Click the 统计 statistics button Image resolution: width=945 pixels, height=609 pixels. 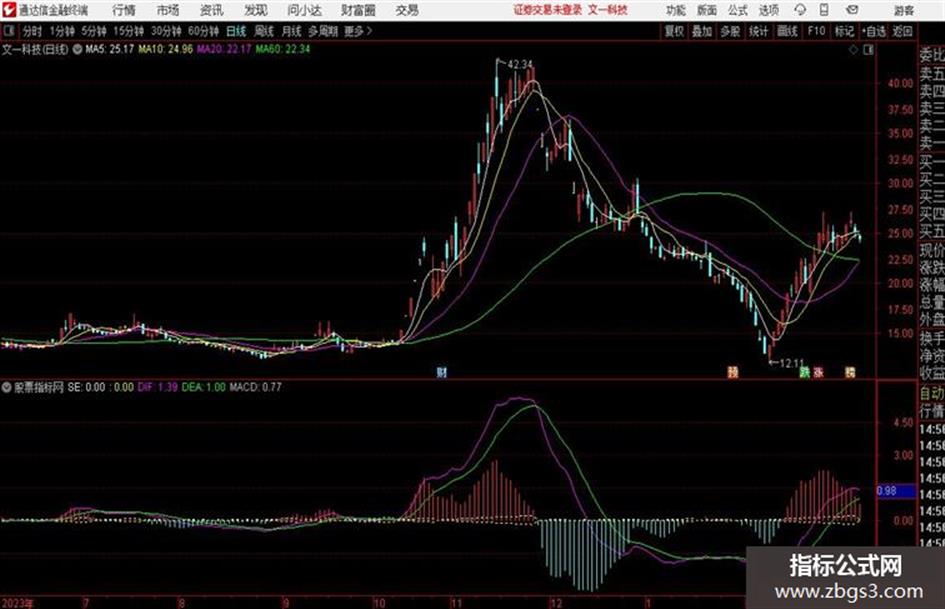[758, 31]
